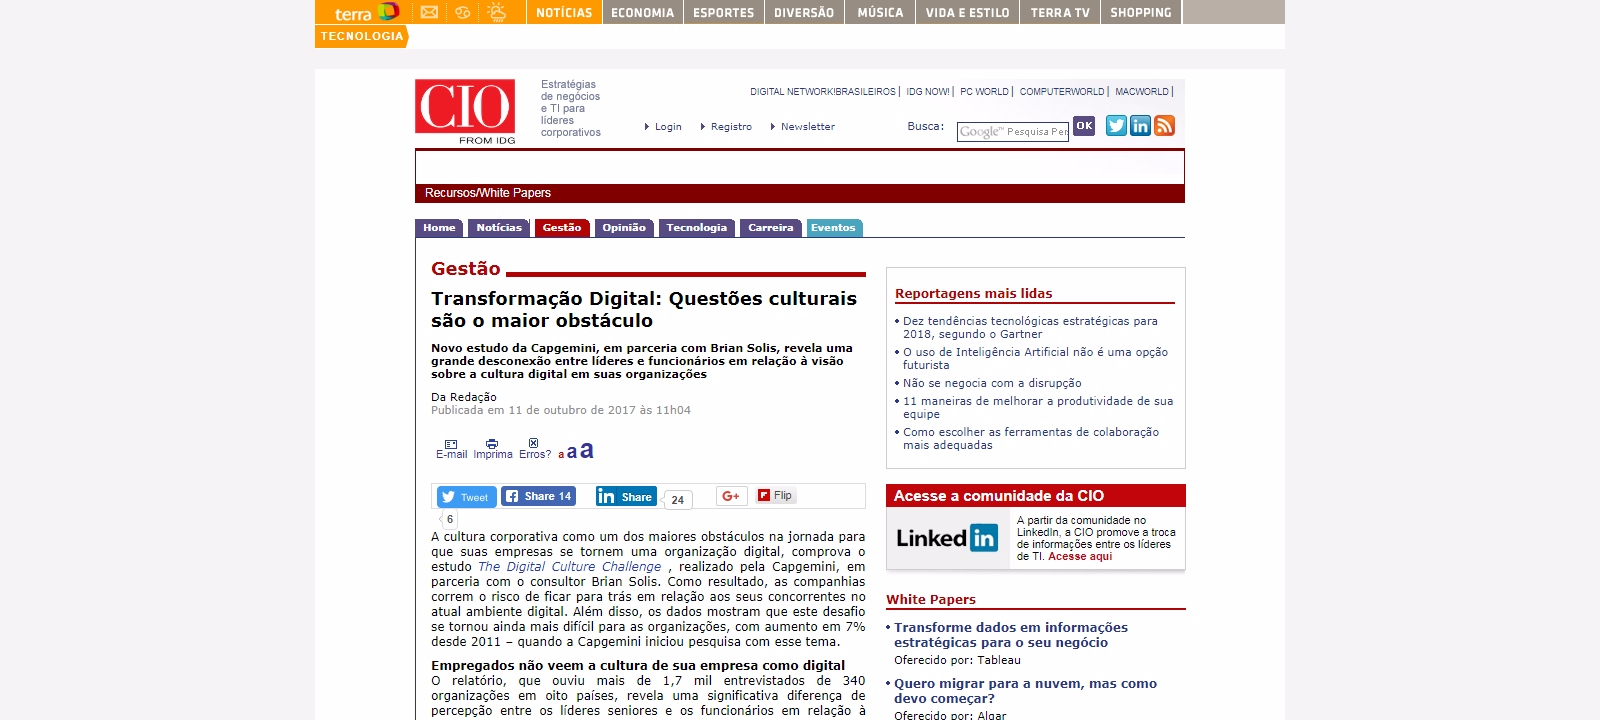This screenshot has height=720, width=1600.
Task: Open Inteligência Artificial não é opção futurista article
Action: point(1035,359)
